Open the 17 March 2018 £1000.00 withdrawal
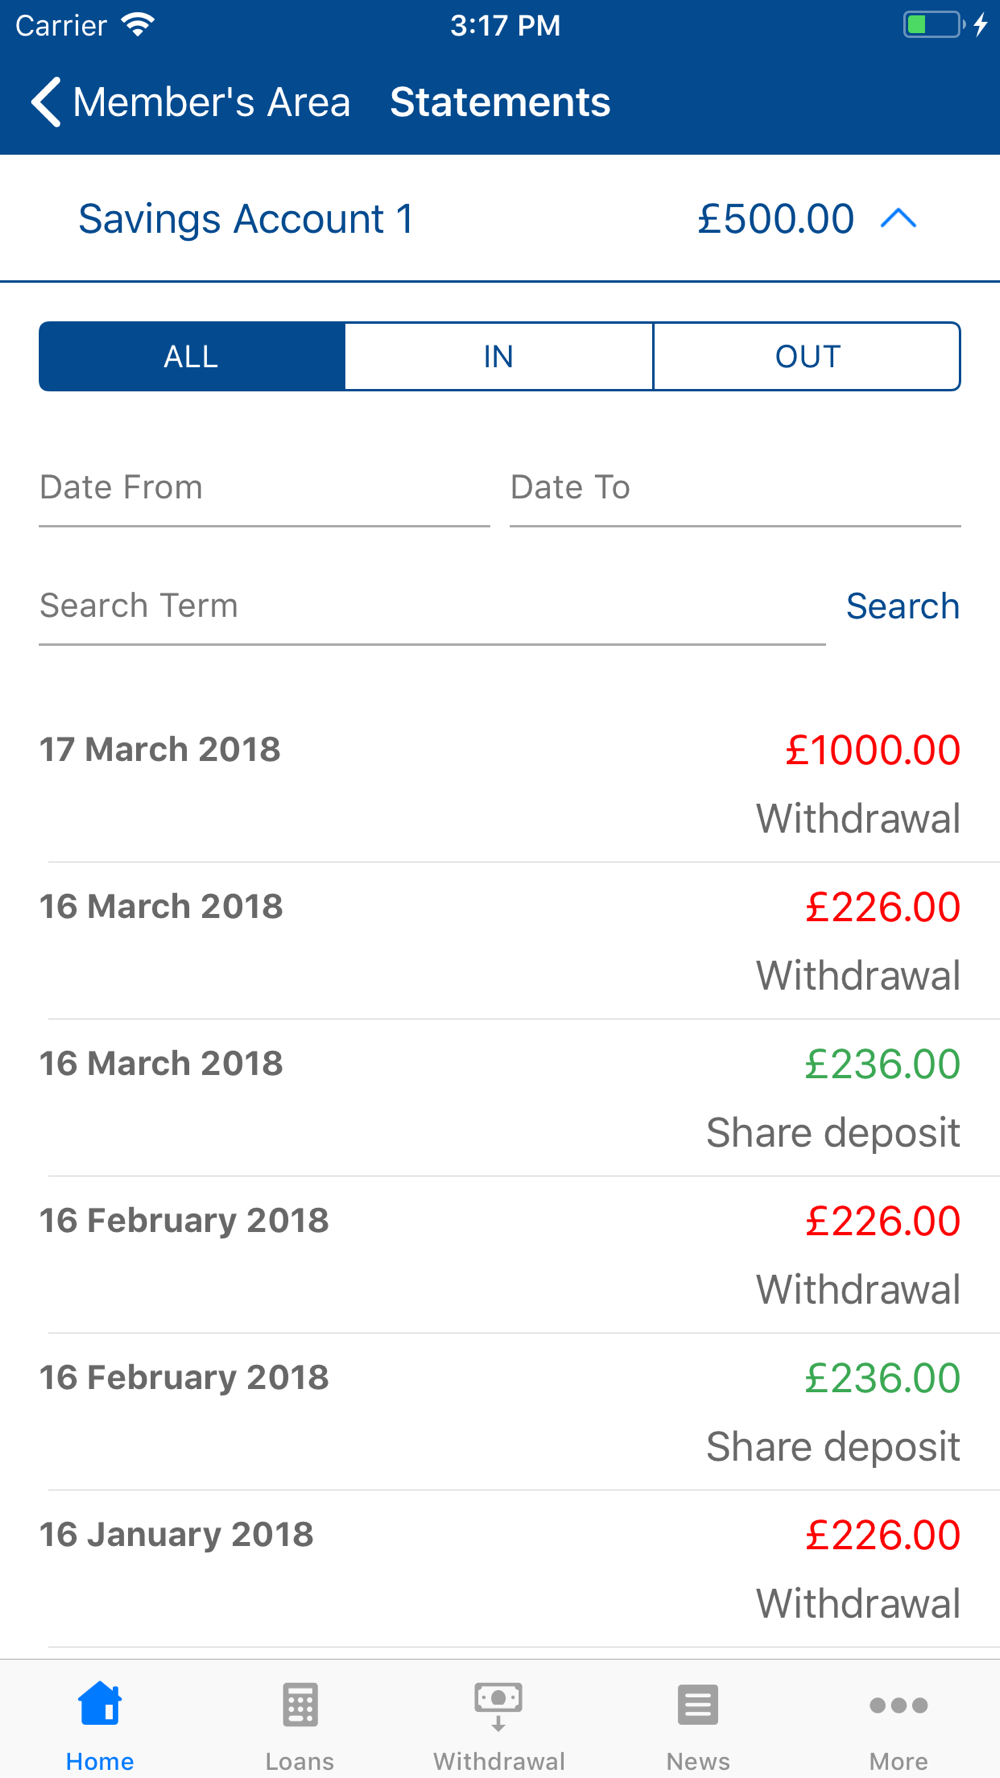This screenshot has height=1778, width=1000. point(500,784)
